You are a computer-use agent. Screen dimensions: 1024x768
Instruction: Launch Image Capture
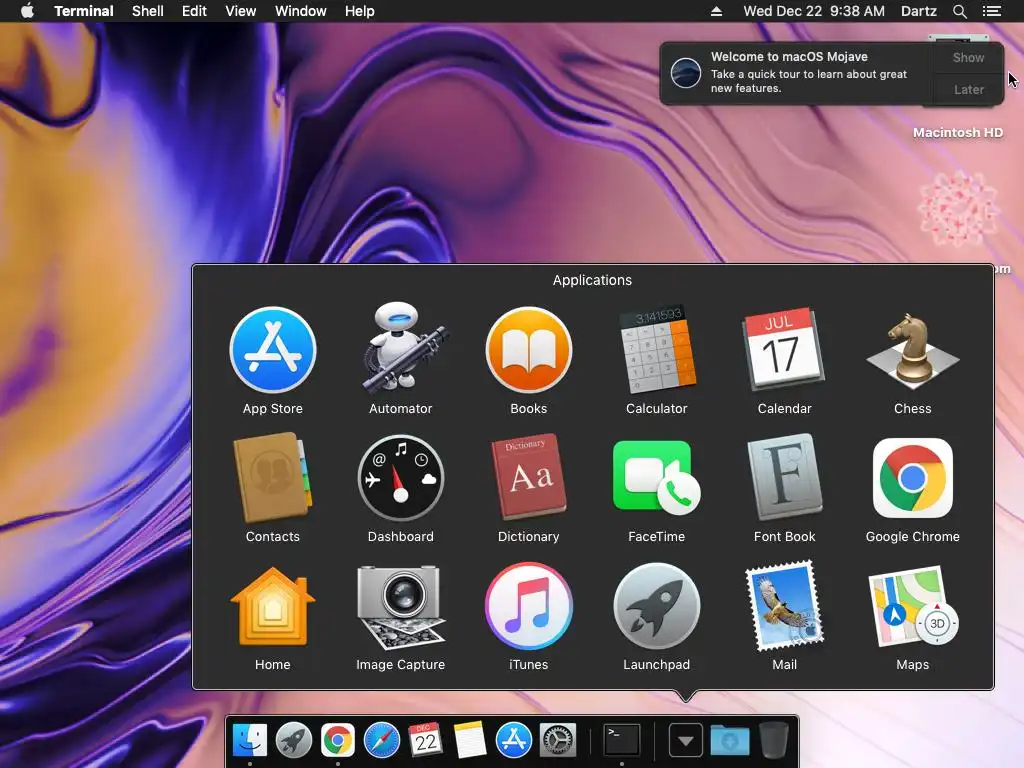(x=400, y=607)
